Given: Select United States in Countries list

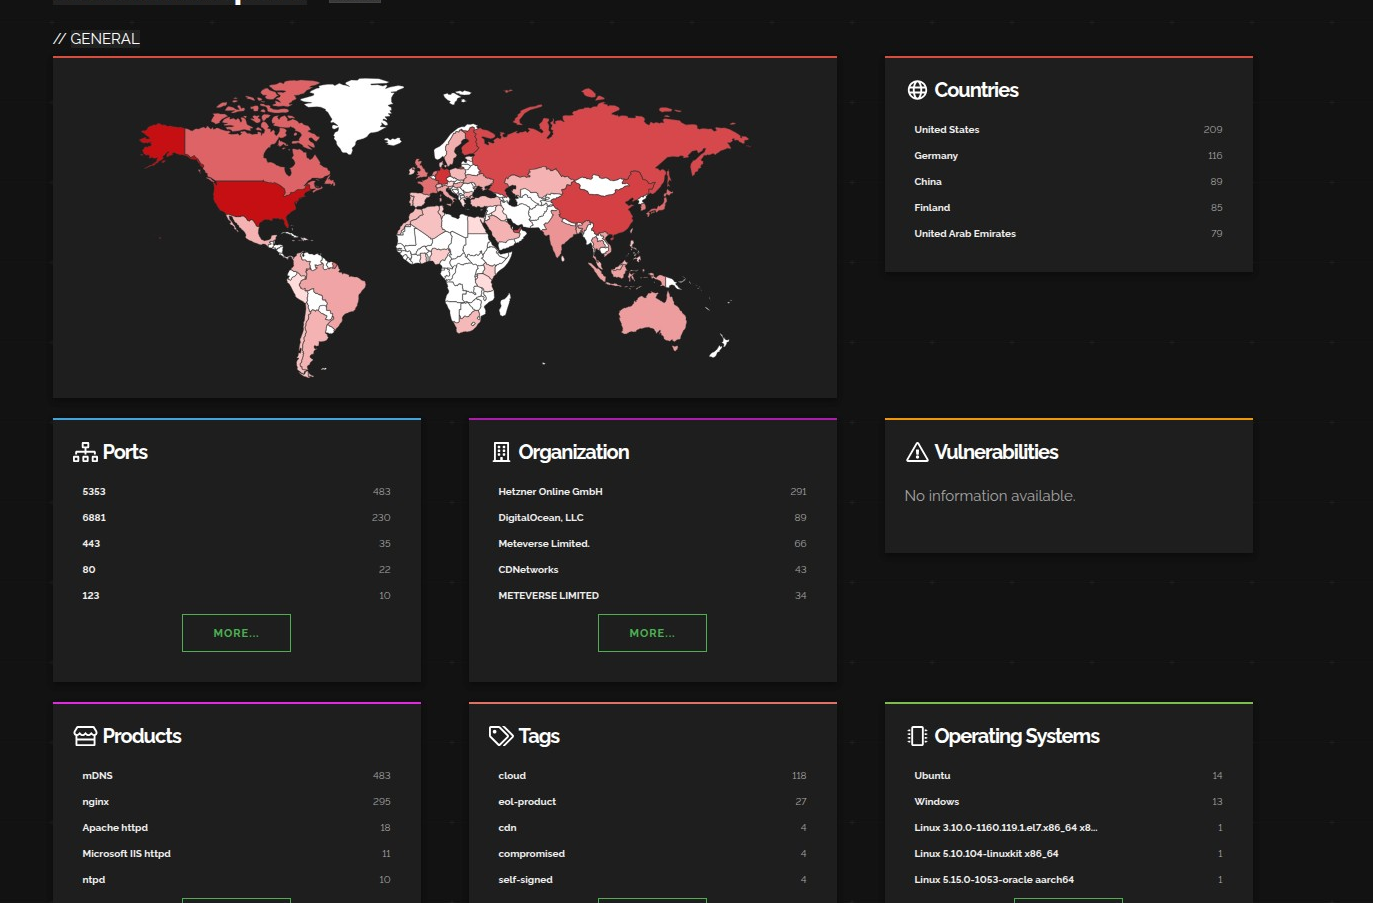Looking at the screenshot, I should (x=946, y=130).
